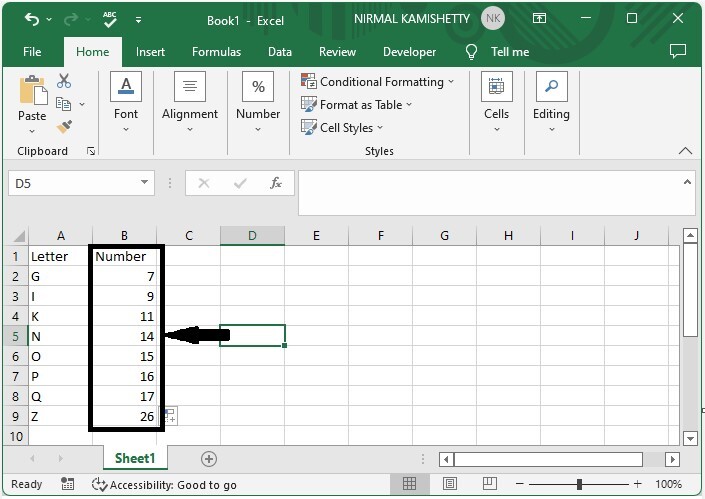
Task: Expand the formula bar with the caret
Action: (687, 182)
